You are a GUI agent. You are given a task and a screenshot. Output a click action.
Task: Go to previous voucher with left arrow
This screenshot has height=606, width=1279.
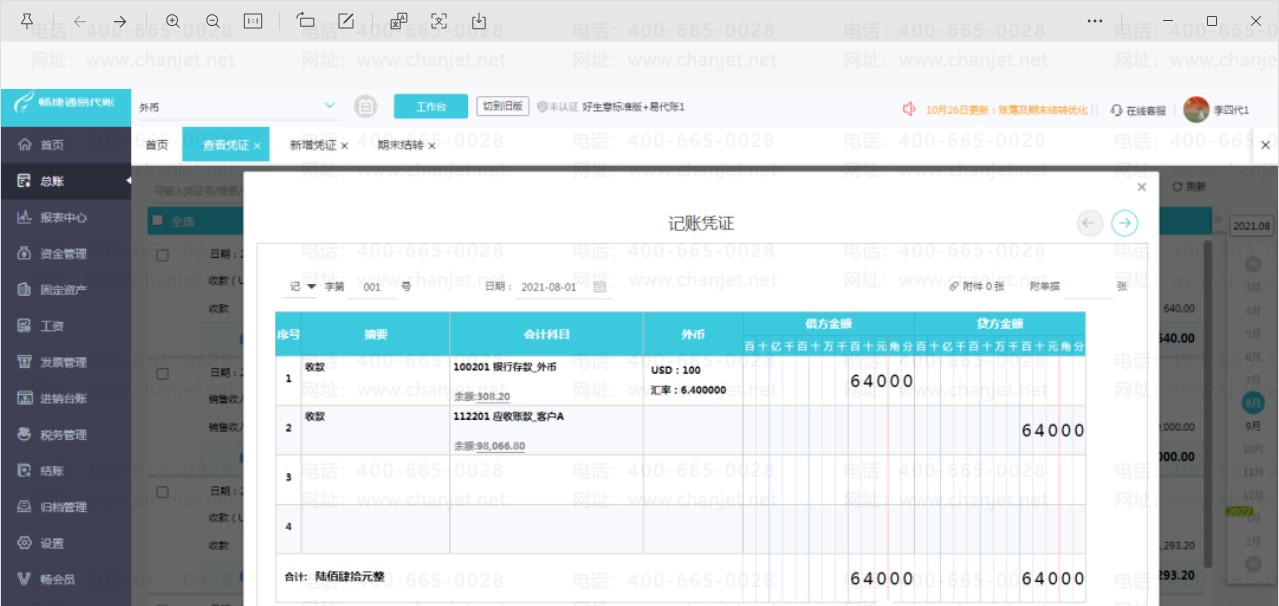click(1090, 223)
